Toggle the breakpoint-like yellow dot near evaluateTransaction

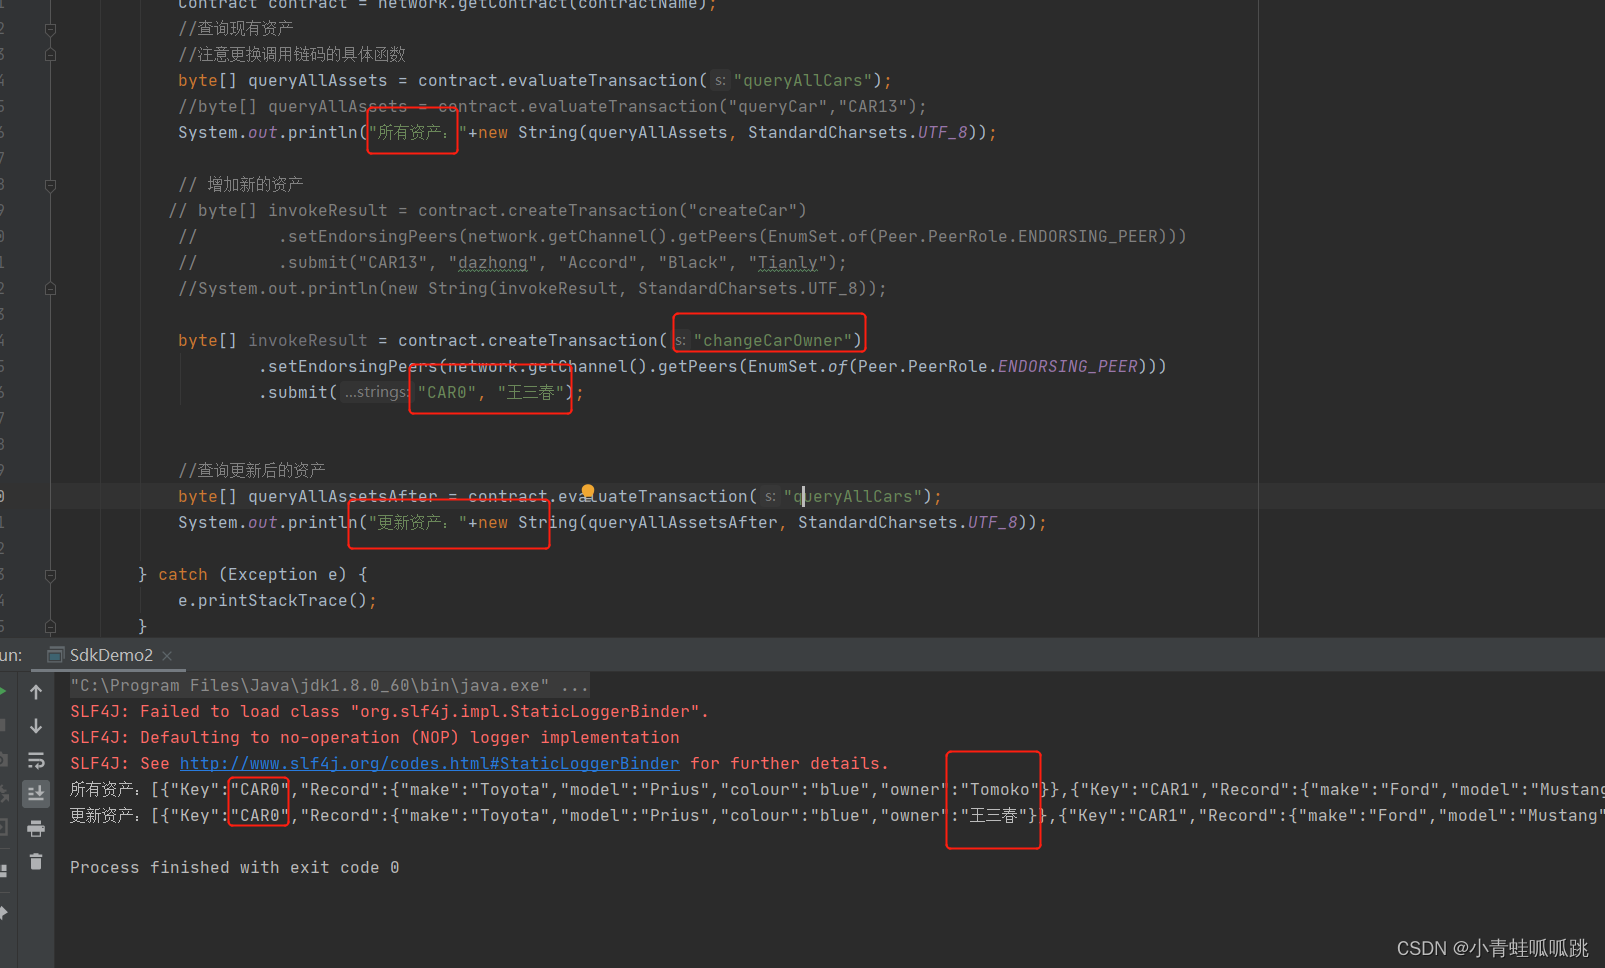tap(587, 489)
